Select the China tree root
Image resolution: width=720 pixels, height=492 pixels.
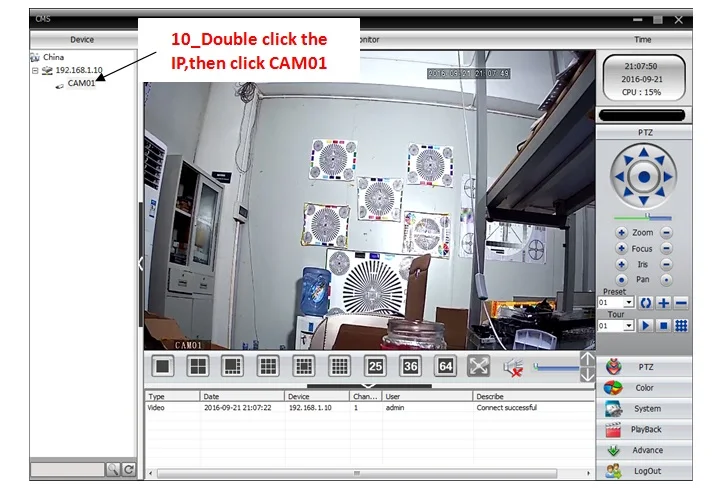(53, 57)
